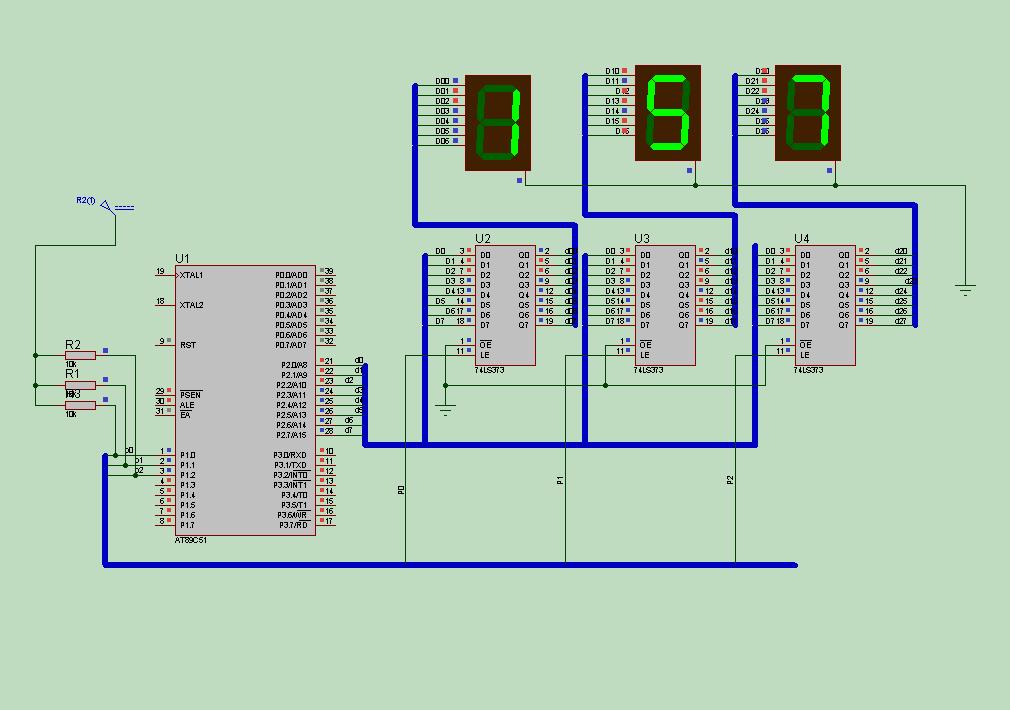Click the 'd20' net label at U4 Q0

(x=901, y=251)
